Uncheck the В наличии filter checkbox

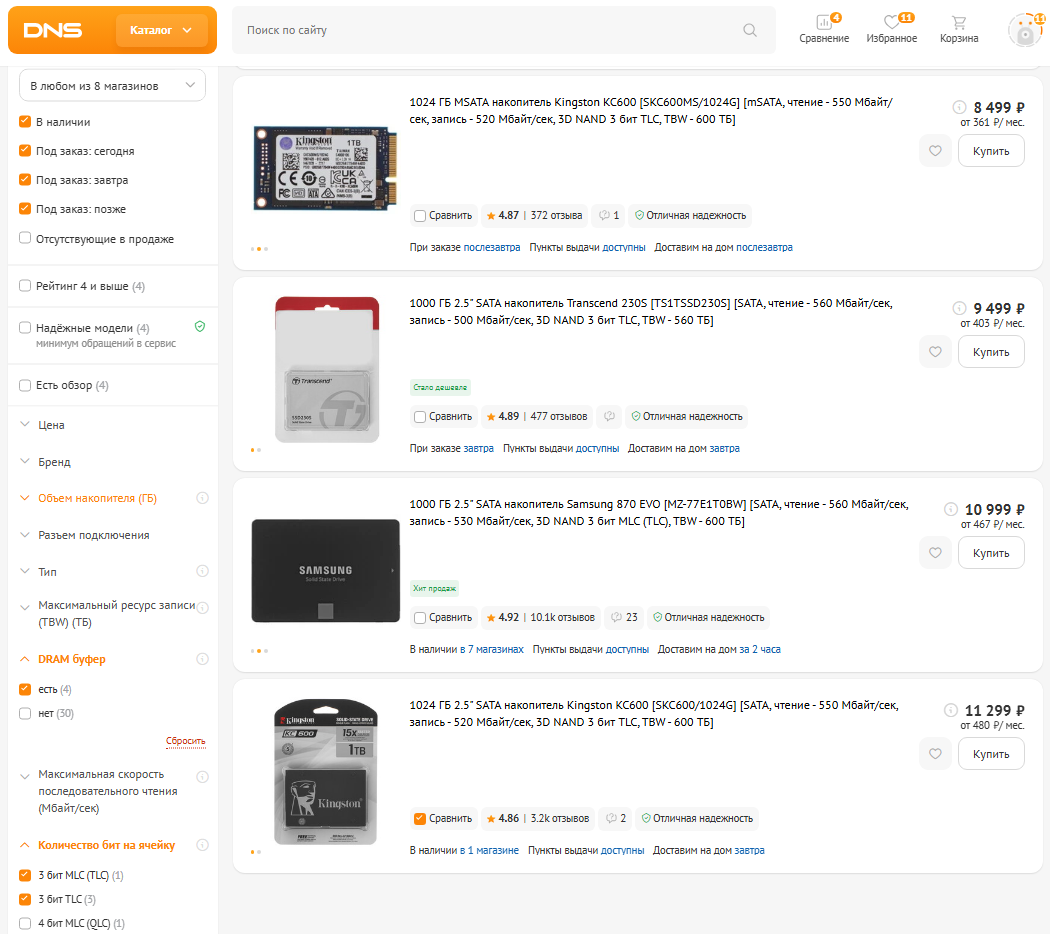(x=25, y=122)
